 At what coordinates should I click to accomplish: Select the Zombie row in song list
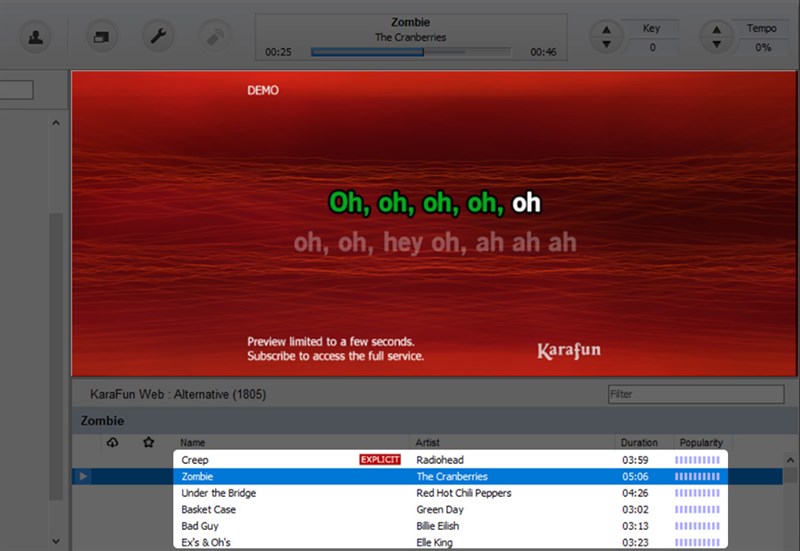point(427,477)
